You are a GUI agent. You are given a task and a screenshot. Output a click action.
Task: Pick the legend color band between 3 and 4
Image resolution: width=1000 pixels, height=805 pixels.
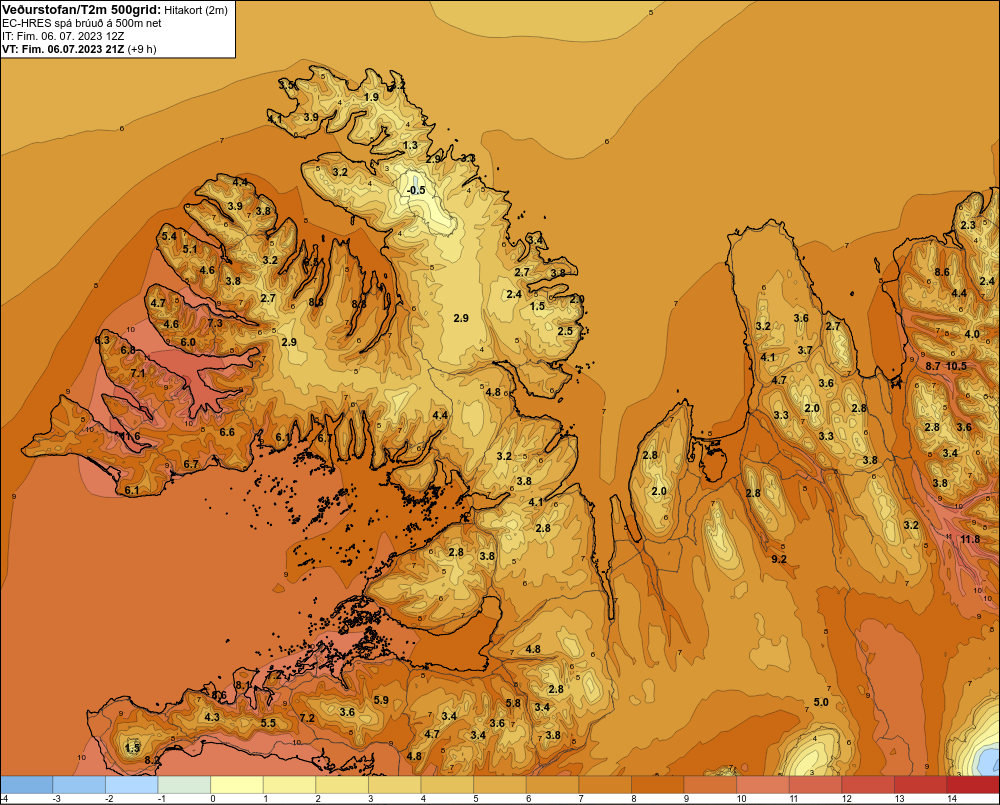pyautogui.click(x=395, y=785)
